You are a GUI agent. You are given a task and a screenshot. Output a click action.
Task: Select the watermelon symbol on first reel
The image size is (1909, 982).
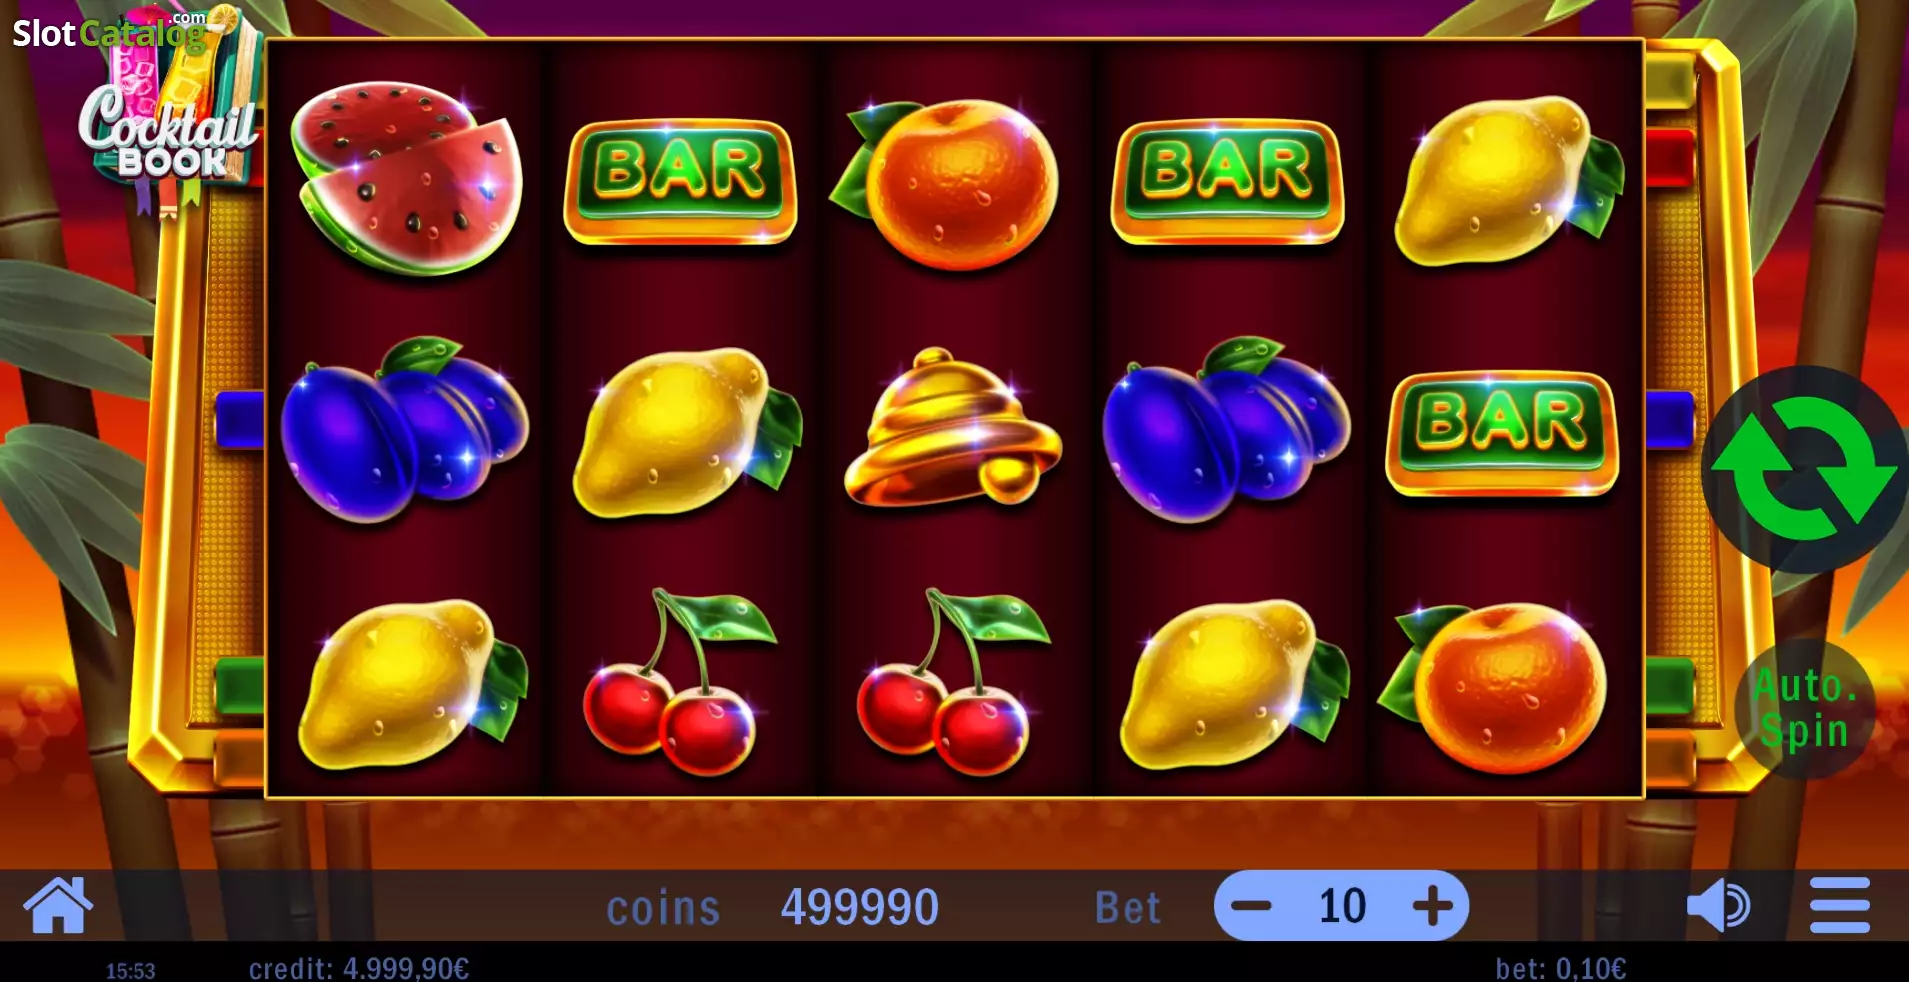(406, 178)
